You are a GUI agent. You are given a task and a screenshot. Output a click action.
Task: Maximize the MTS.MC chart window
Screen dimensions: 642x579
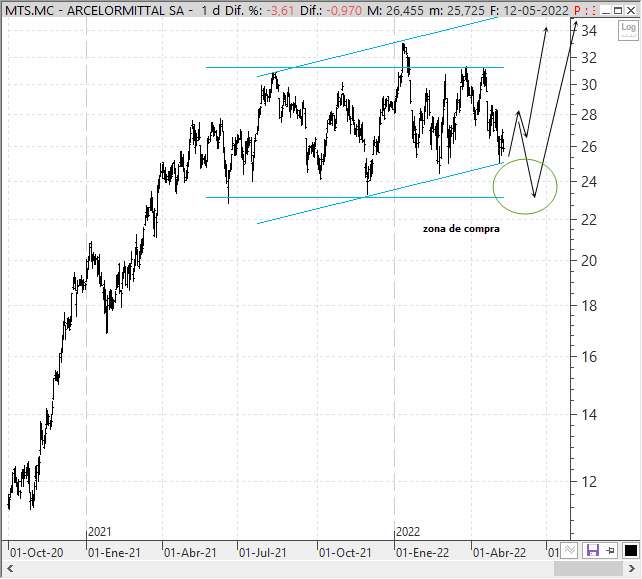[618, 10]
